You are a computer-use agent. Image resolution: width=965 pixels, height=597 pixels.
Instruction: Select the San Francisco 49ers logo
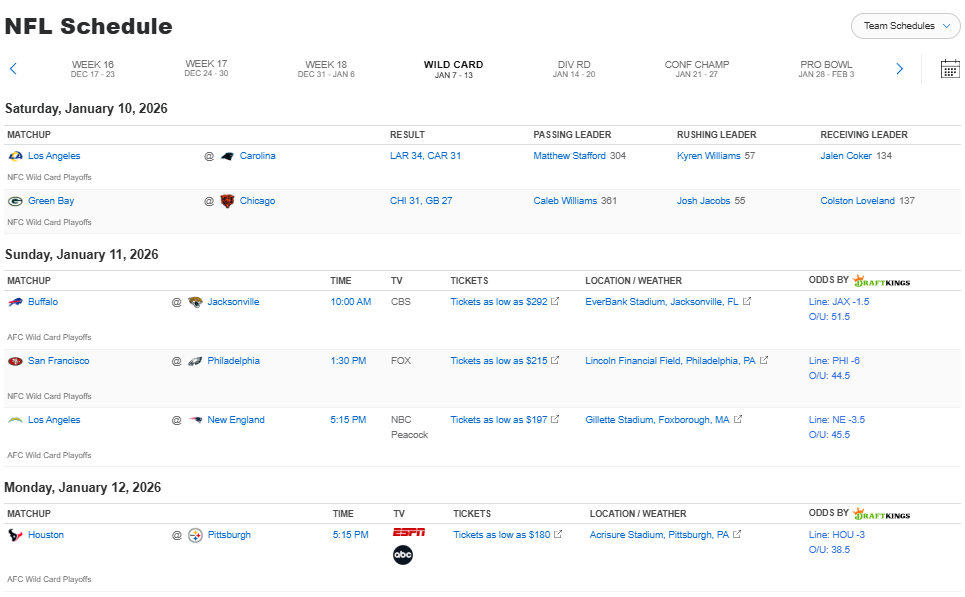17,360
